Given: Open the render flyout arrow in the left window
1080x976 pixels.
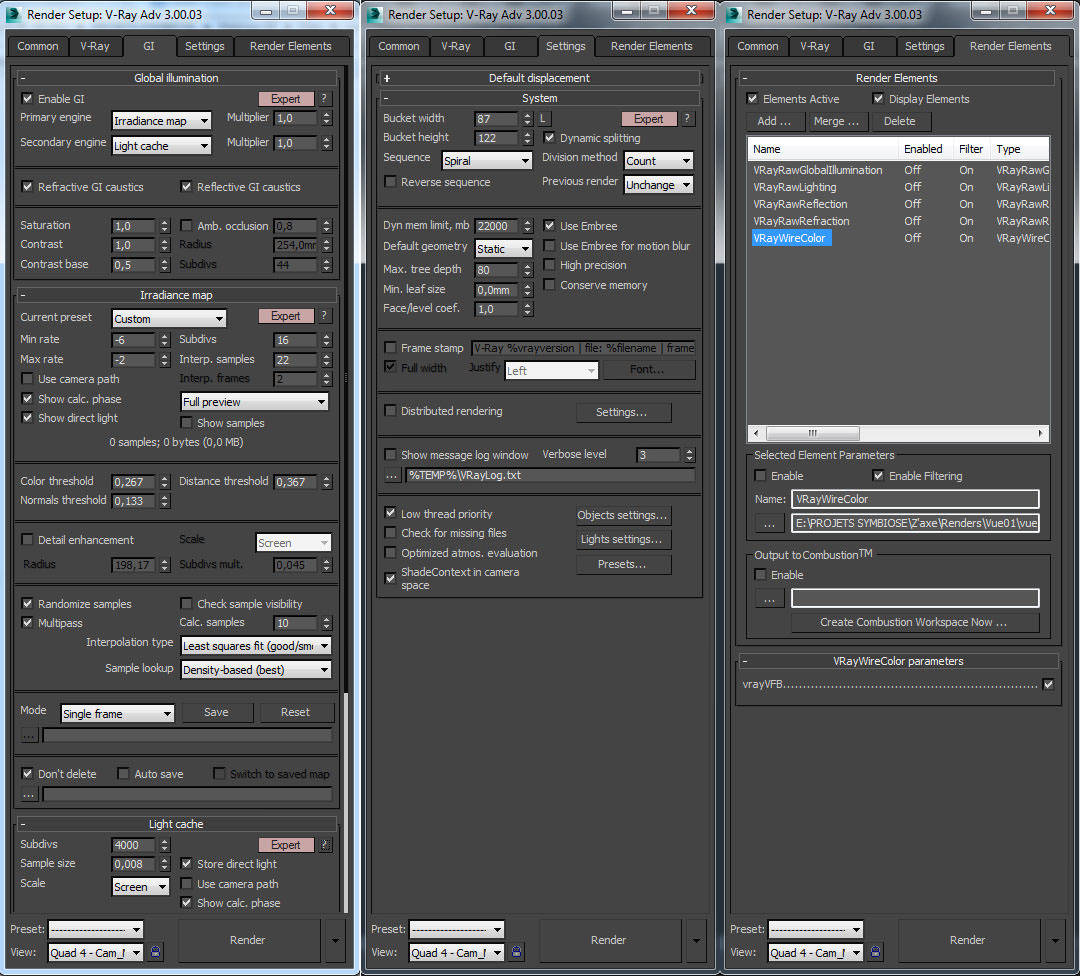Looking at the screenshot, I should pos(335,940).
